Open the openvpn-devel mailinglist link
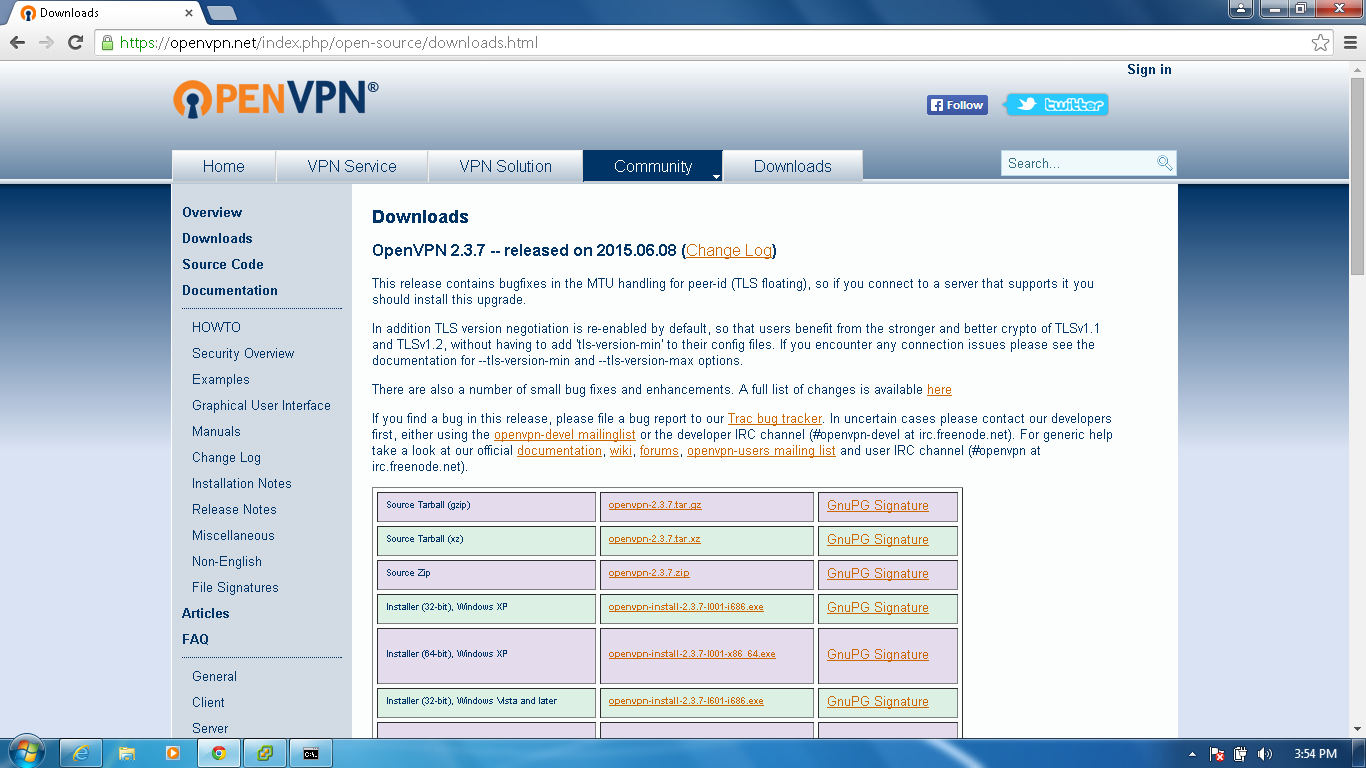This screenshot has height=768, width=1366. pyautogui.click(x=565, y=435)
